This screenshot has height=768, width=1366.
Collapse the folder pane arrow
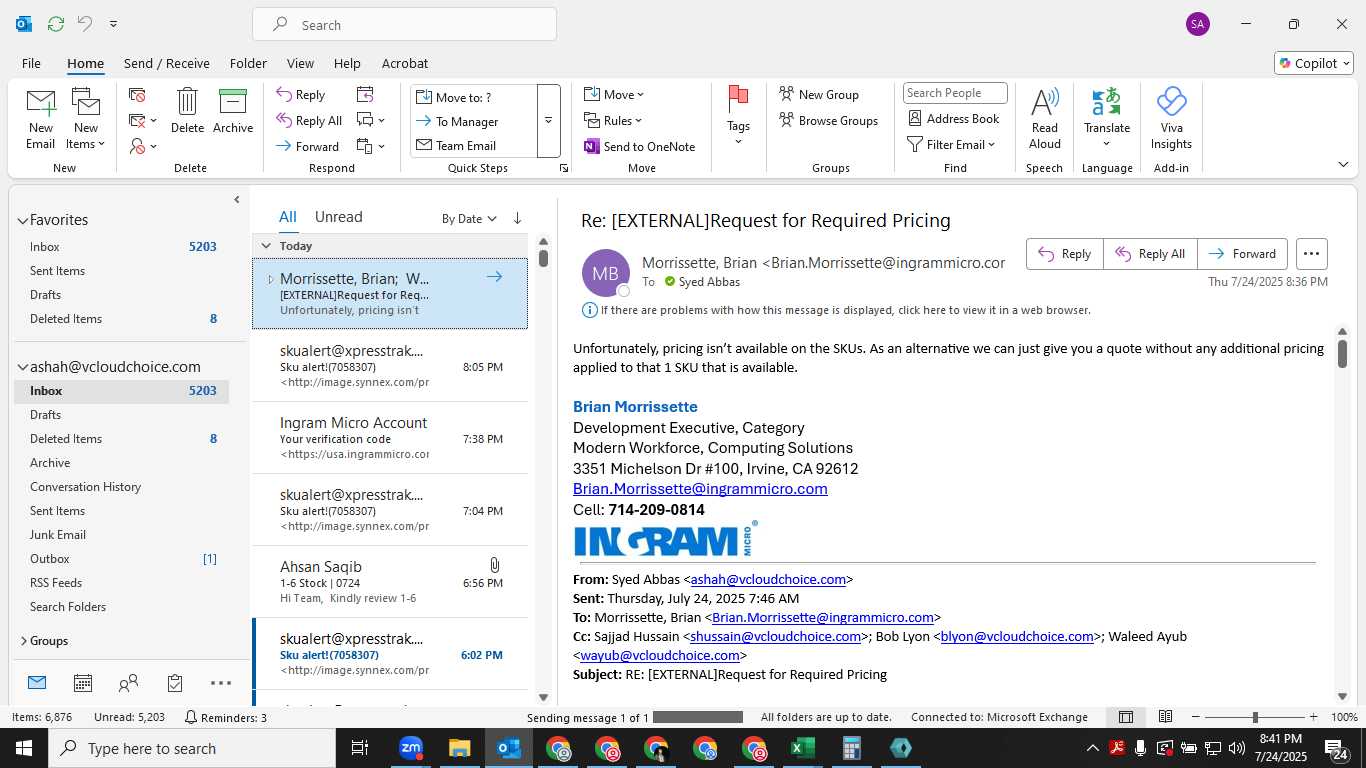point(237,200)
